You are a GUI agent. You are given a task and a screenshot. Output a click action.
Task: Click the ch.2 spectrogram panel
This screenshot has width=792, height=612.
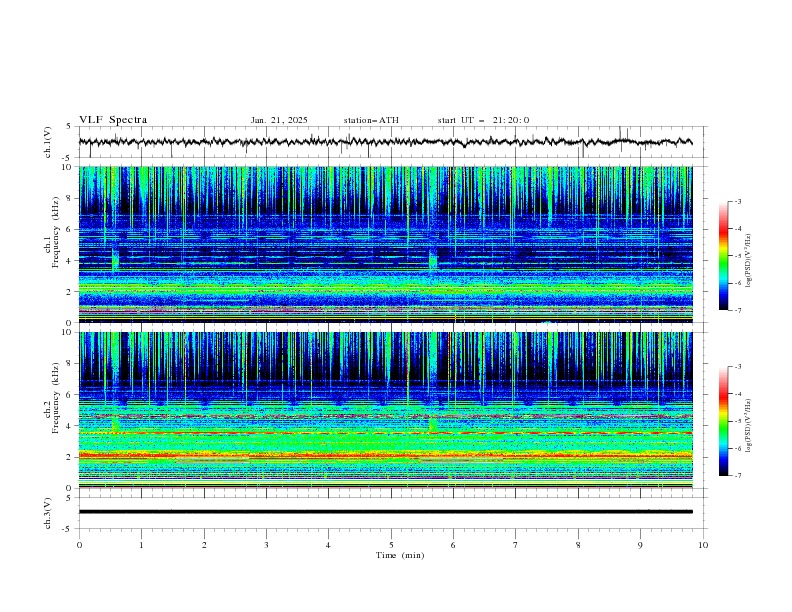click(385, 410)
